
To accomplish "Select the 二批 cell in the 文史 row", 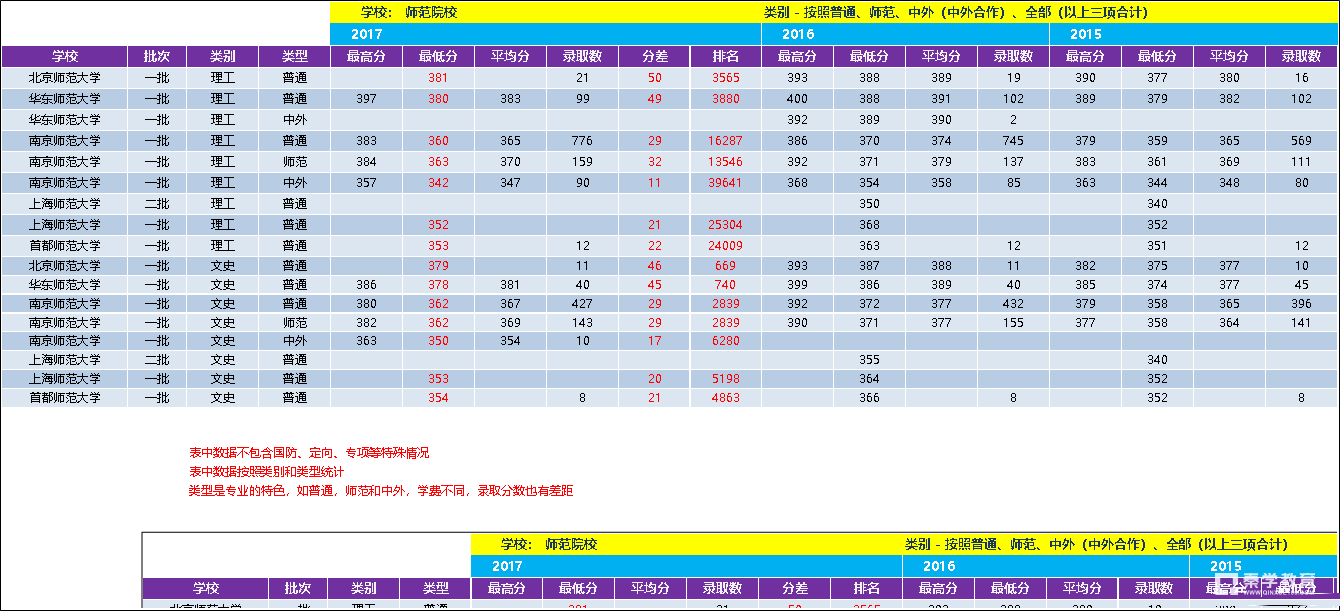I will point(157,360).
